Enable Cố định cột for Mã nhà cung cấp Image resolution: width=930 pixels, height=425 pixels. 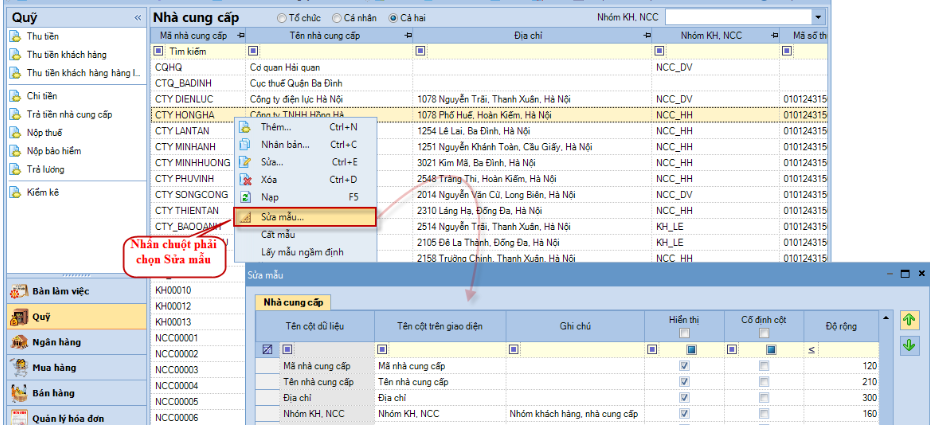(764, 366)
